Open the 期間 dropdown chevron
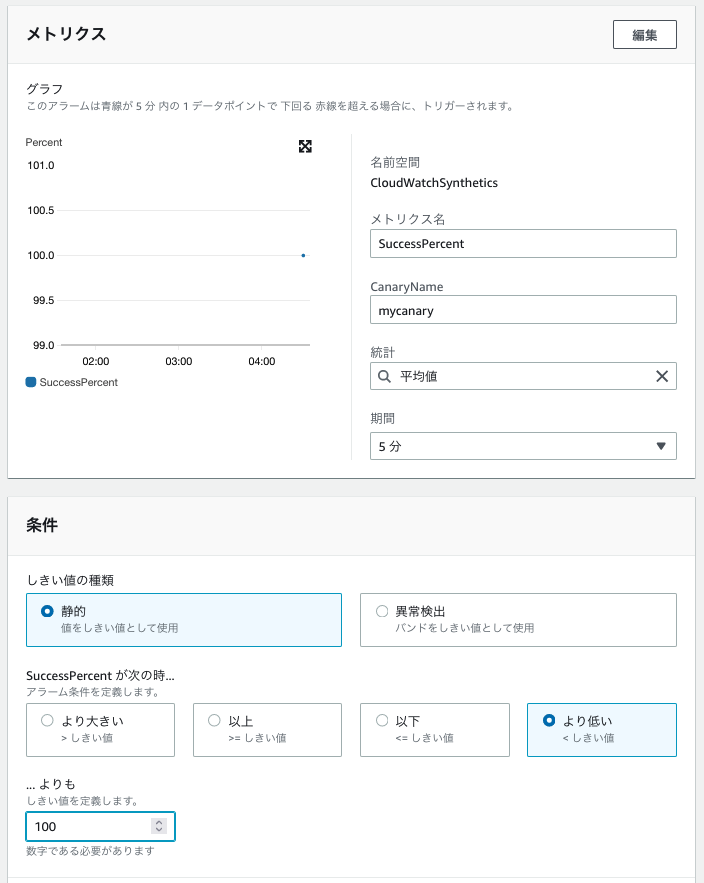704x883 pixels. [661, 446]
